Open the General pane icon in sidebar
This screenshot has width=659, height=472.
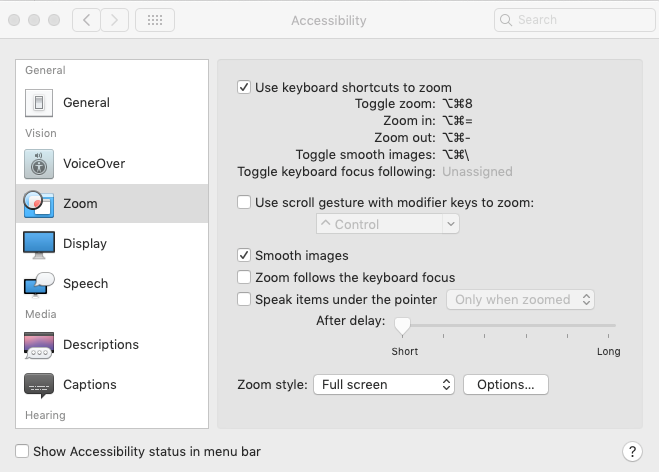pyautogui.click(x=39, y=103)
